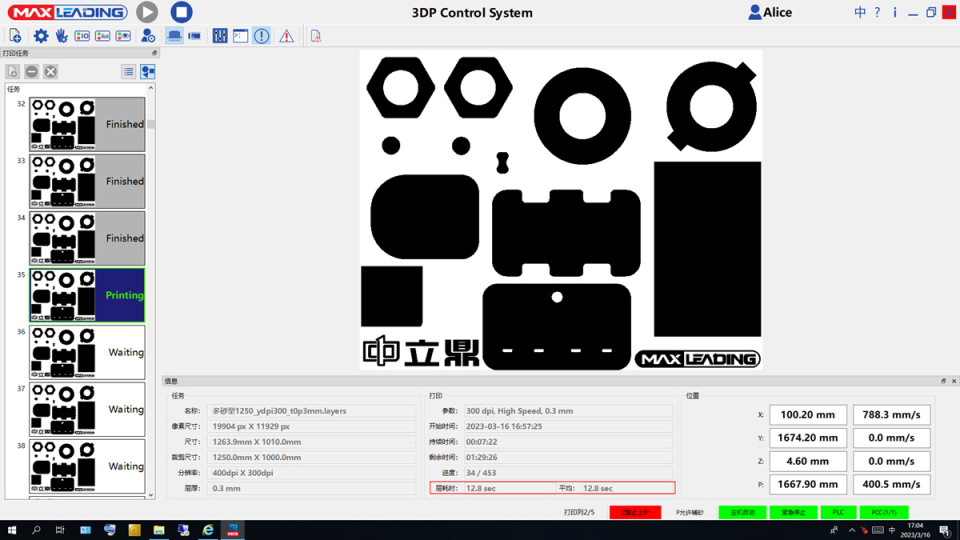Viewport: 960px width, 540px height.
Task: Click the green PCC(1/1) status indicator
Action: point(884,512)
